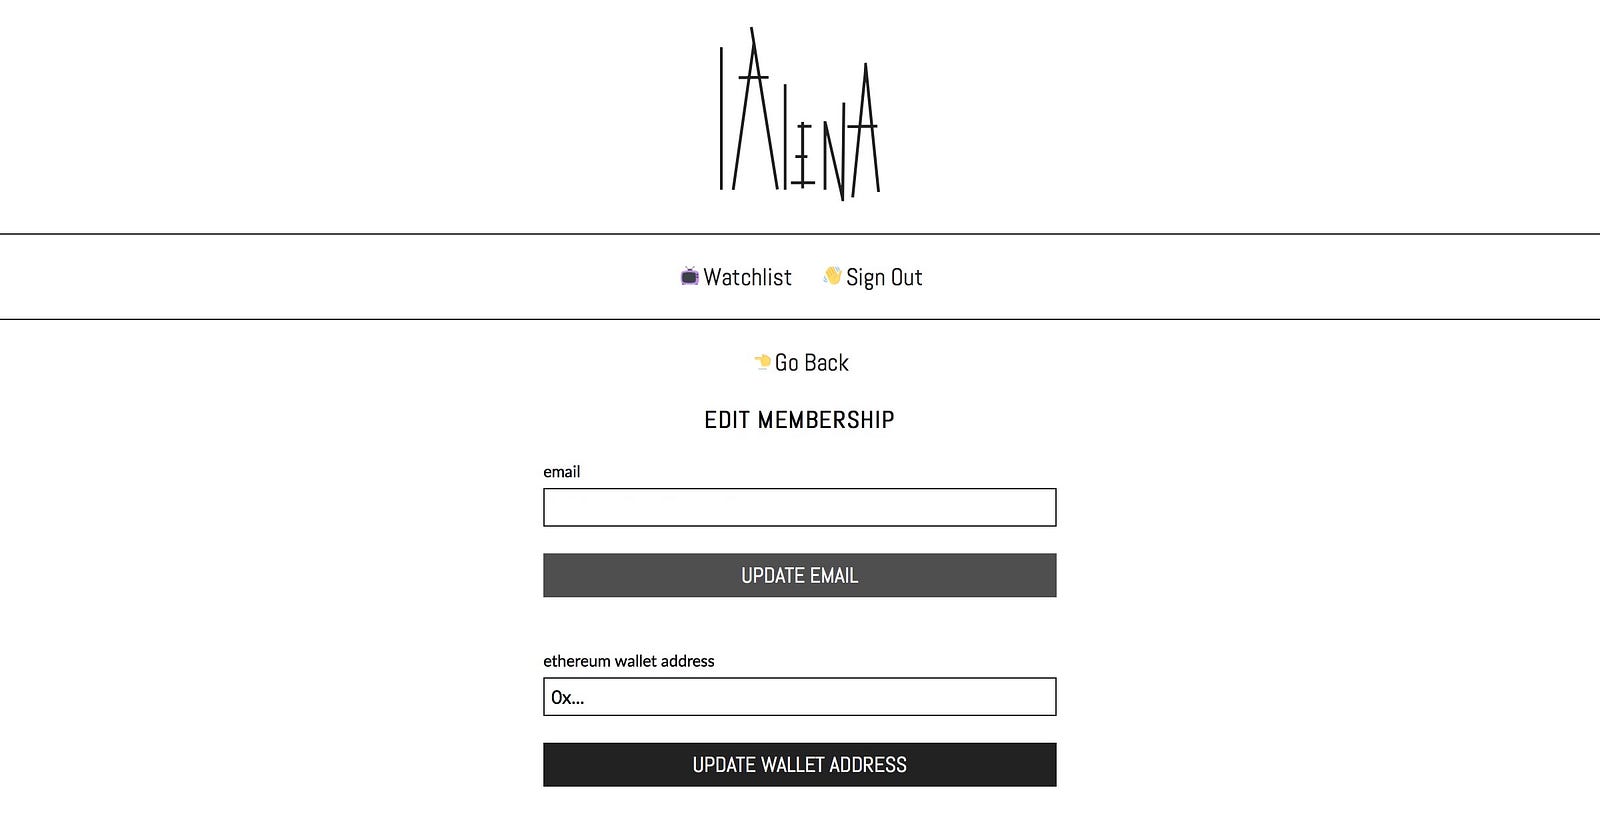Click the word Out in Sign Out

[906, 277]
